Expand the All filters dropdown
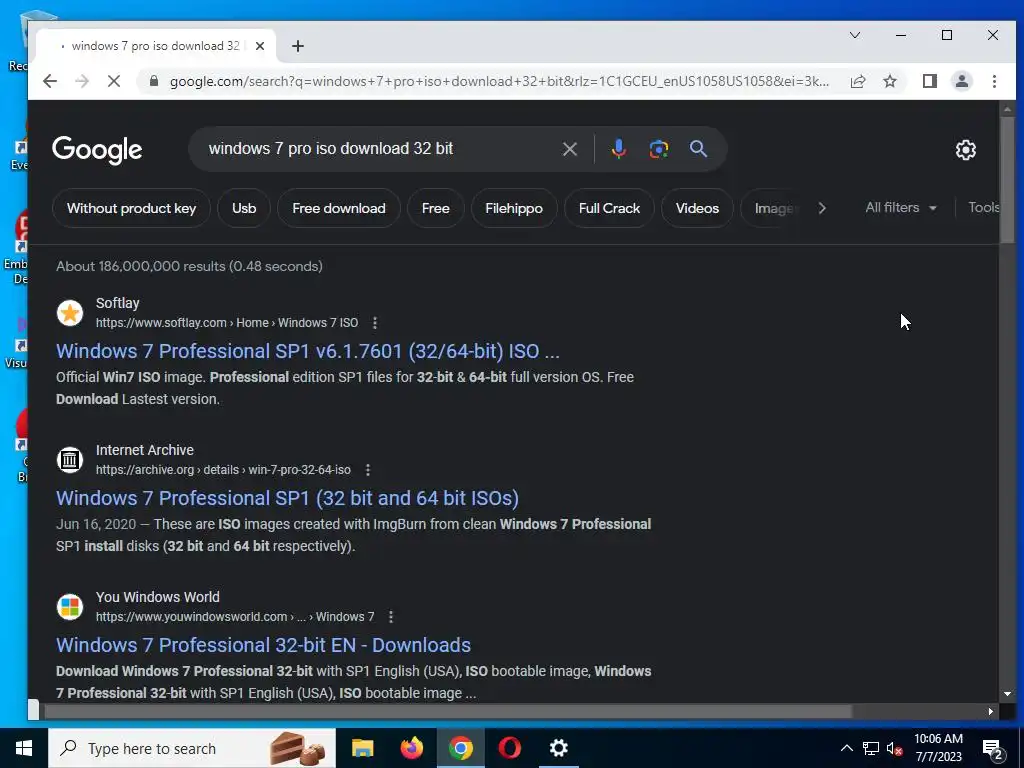This screenshot has height=768, width=1024. 901,208
